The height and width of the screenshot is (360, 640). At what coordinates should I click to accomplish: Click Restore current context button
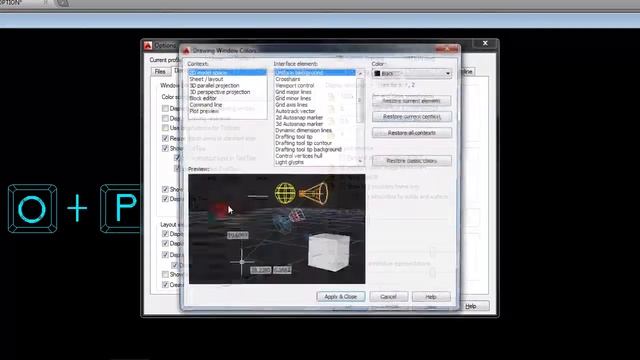tap(411, 117)
